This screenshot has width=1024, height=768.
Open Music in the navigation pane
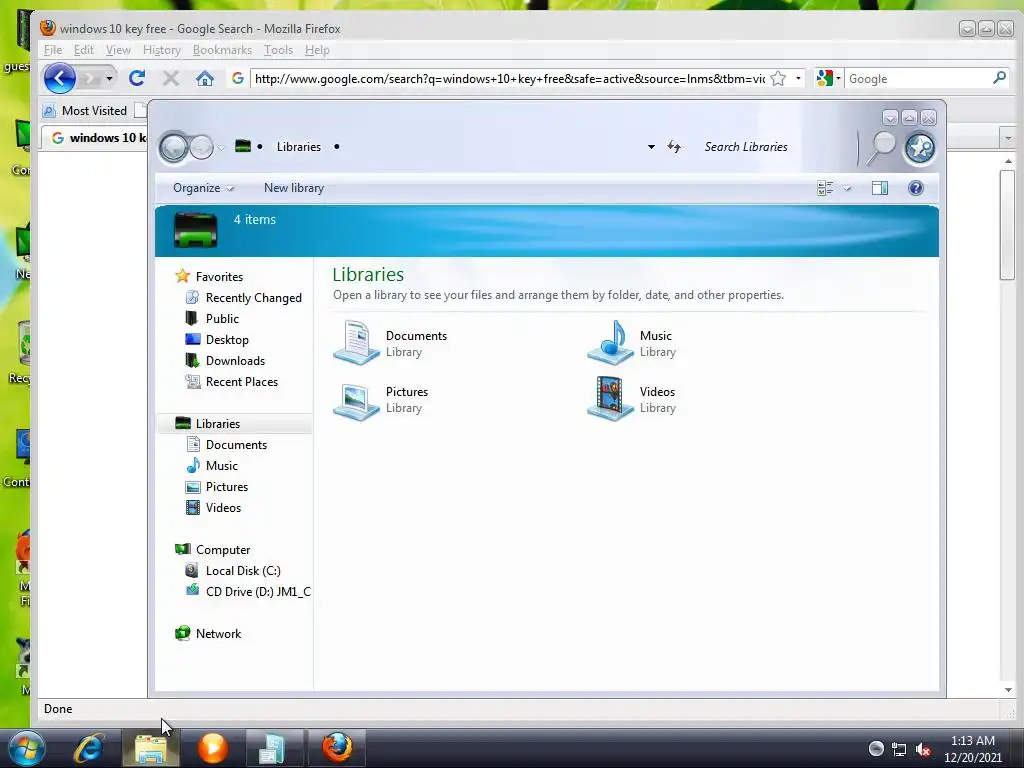pos(221,466)
